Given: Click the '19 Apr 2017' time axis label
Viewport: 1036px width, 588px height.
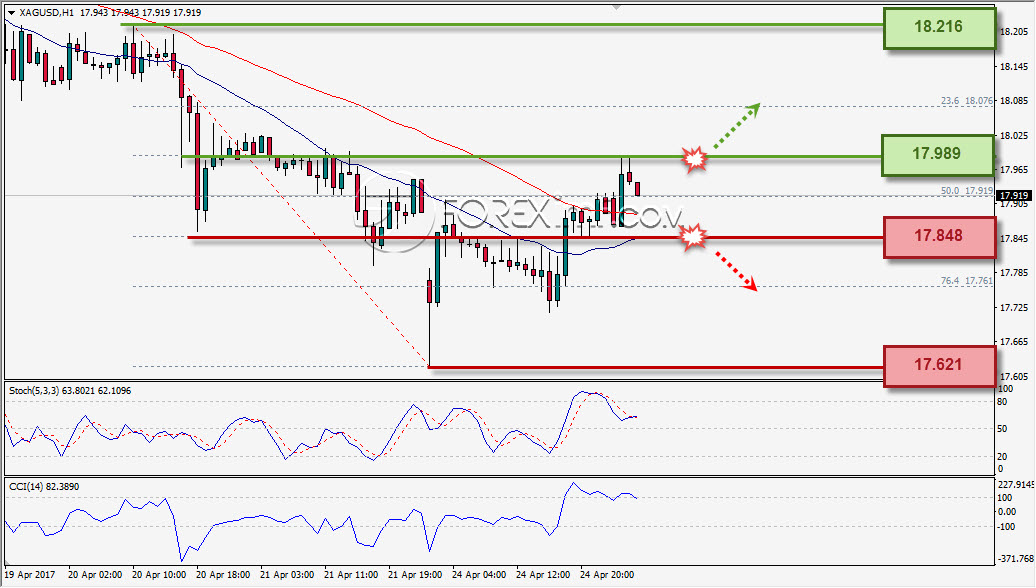Looking at the screenshot, I should pos(31,575).
